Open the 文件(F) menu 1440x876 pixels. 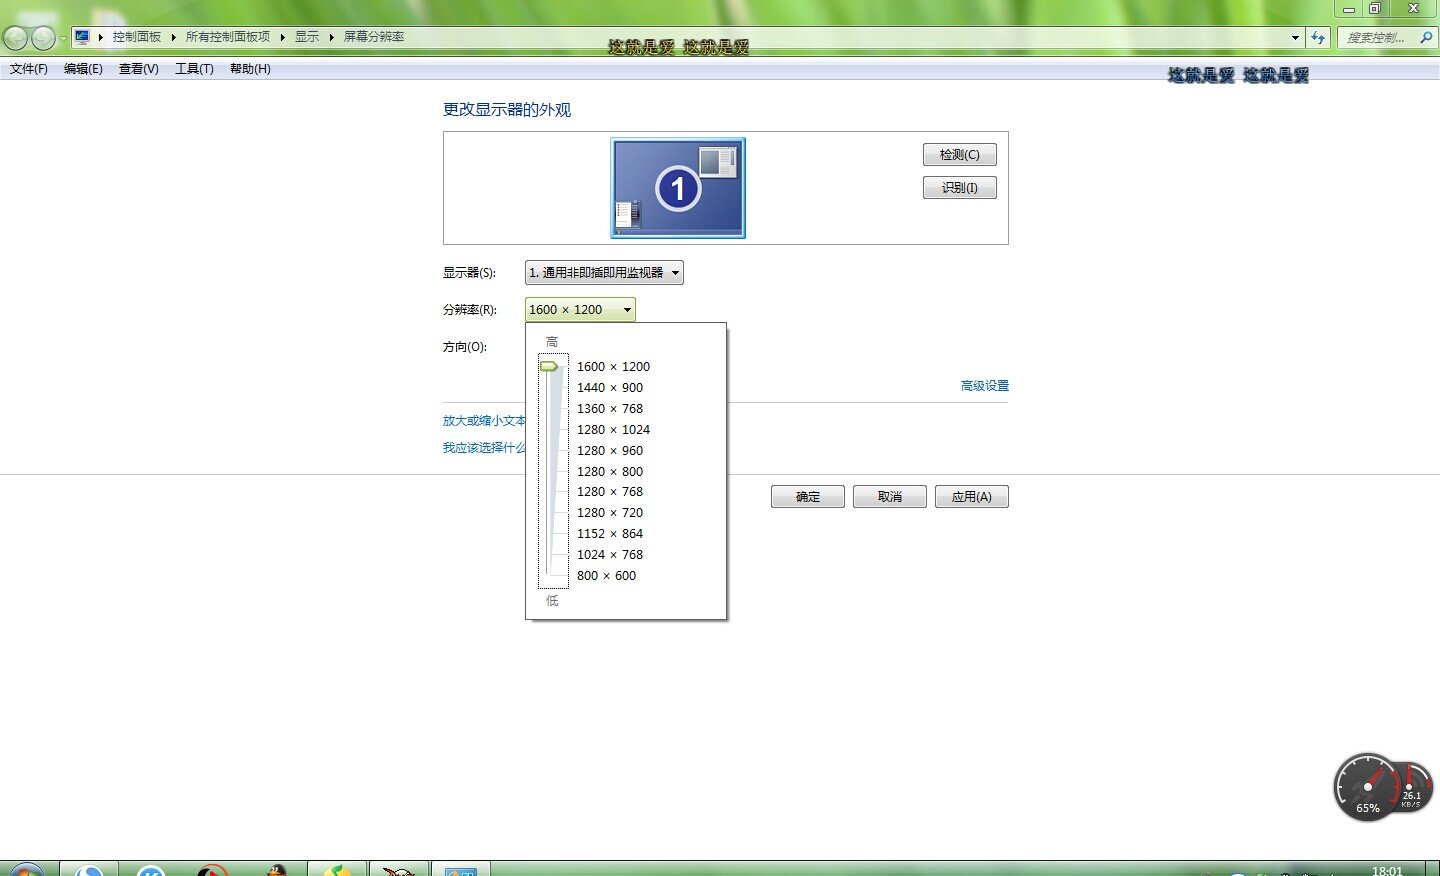pyautogui.click(x=27, y=68)
